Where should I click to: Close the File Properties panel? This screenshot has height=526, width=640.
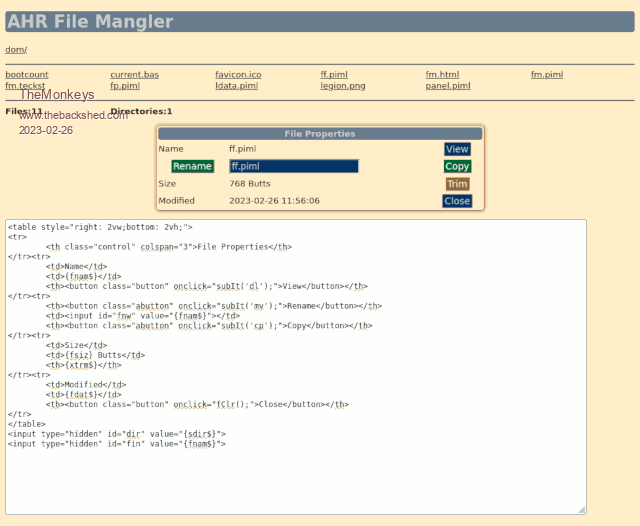tap(457, 201)
